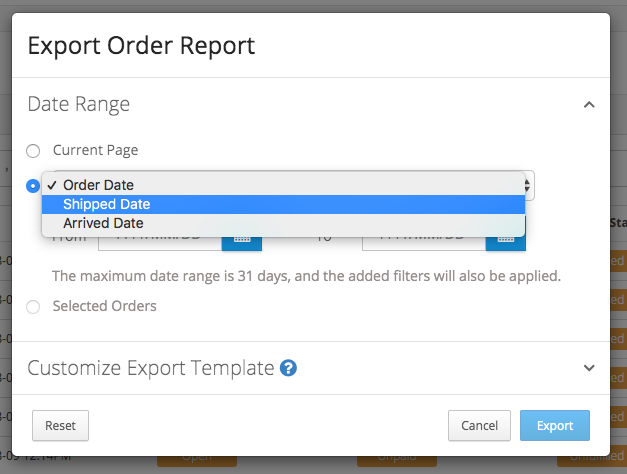Click the date type dropdown stepper arrows
The width and height of the screenshot is (627, 474).
click(x=529, y=186)
